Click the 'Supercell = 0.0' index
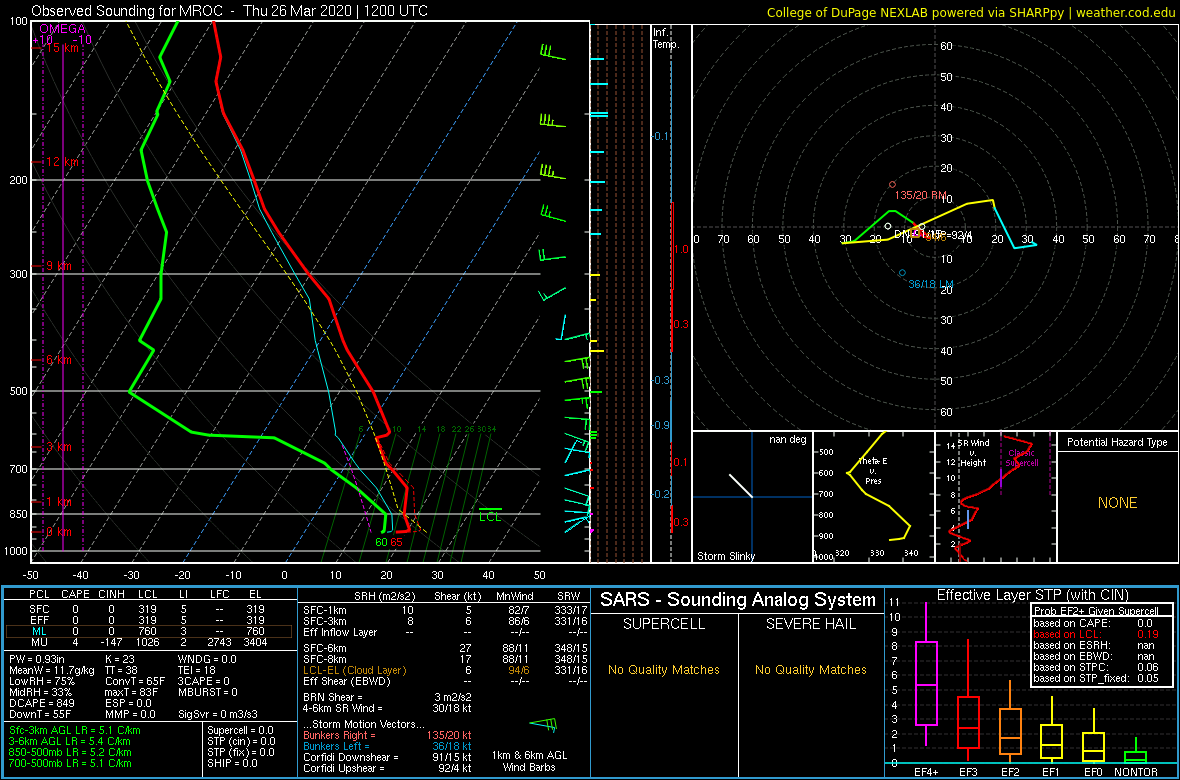The image size is (1180, 780). point(242,730)
